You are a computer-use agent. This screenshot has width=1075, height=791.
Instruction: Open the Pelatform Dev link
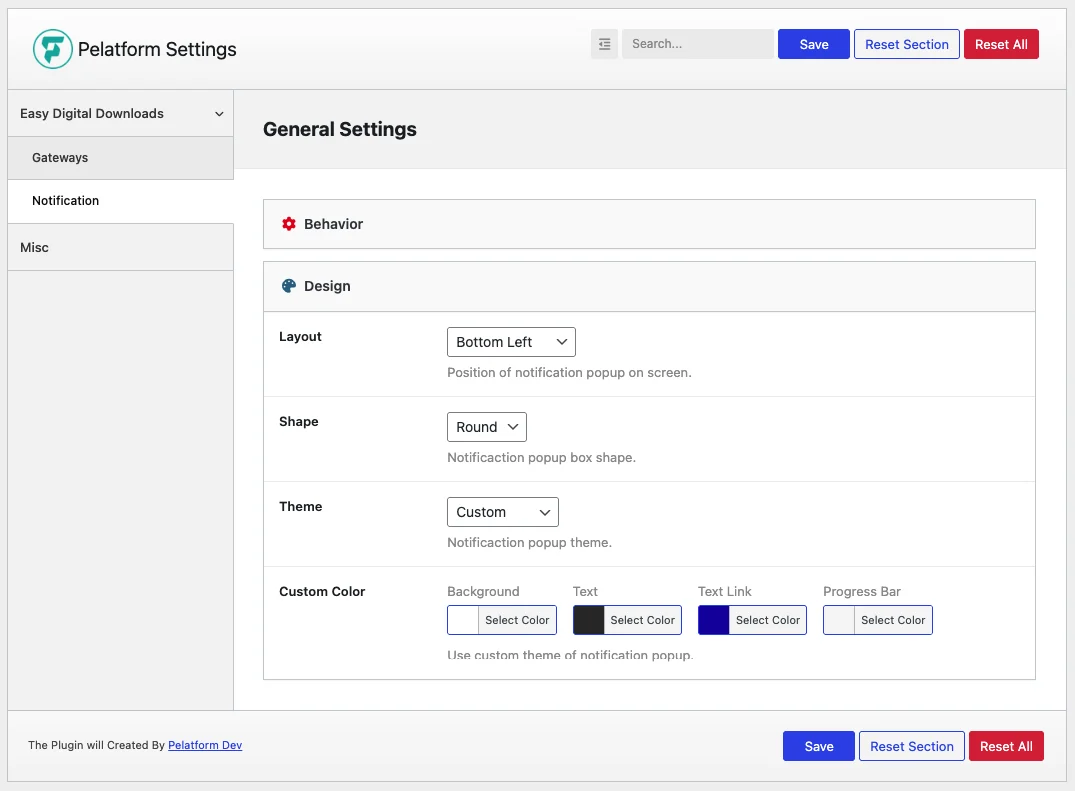click(205, 745)
